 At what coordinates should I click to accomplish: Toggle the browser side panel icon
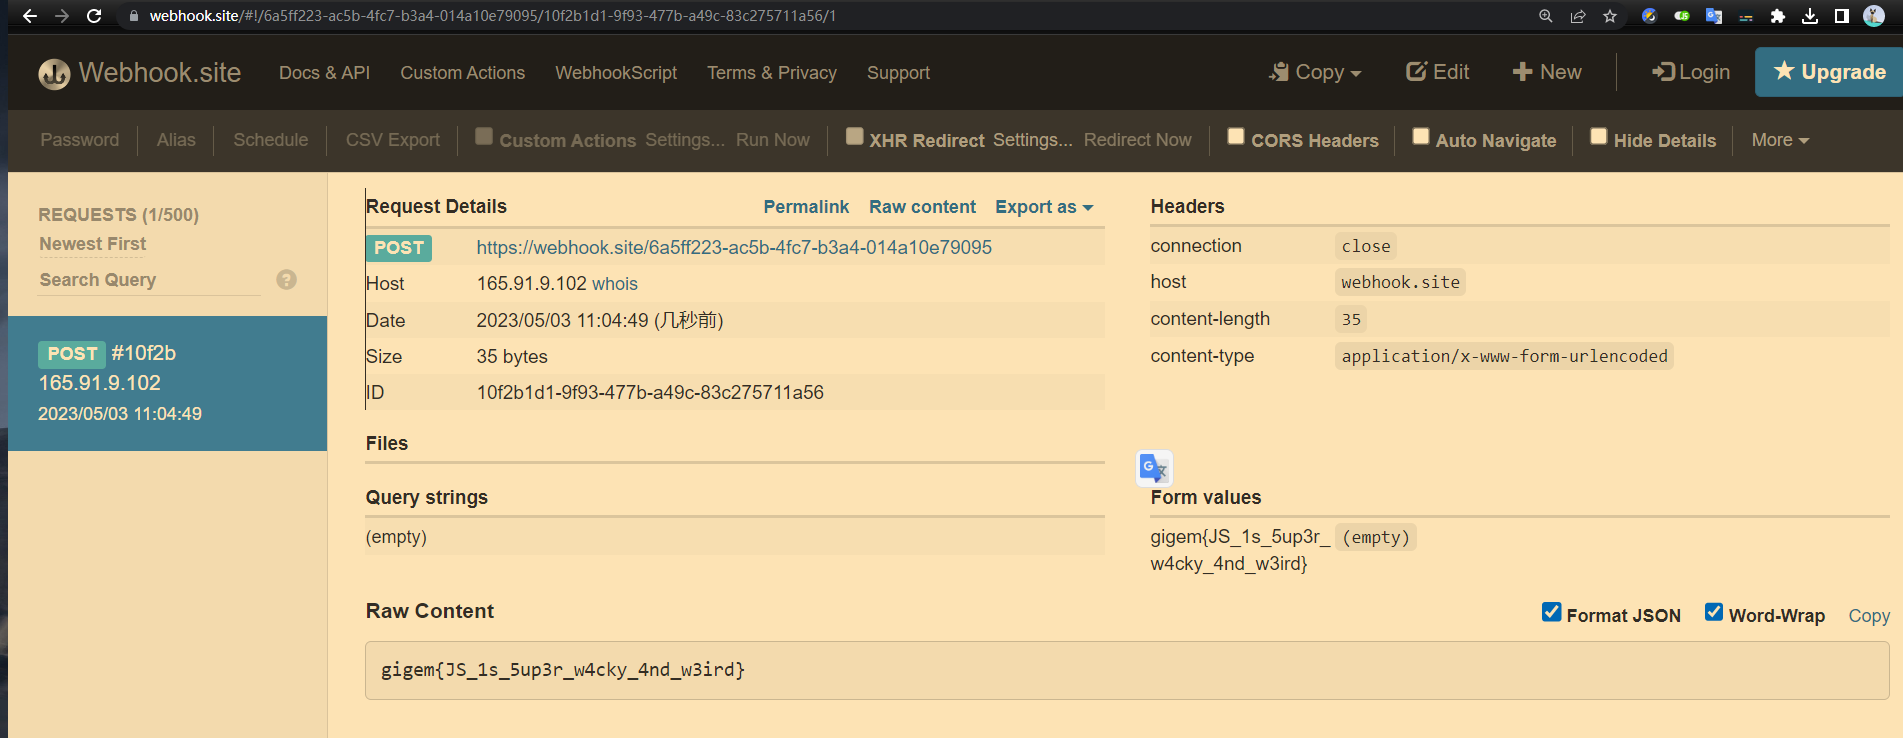(x=1842, y=16)
